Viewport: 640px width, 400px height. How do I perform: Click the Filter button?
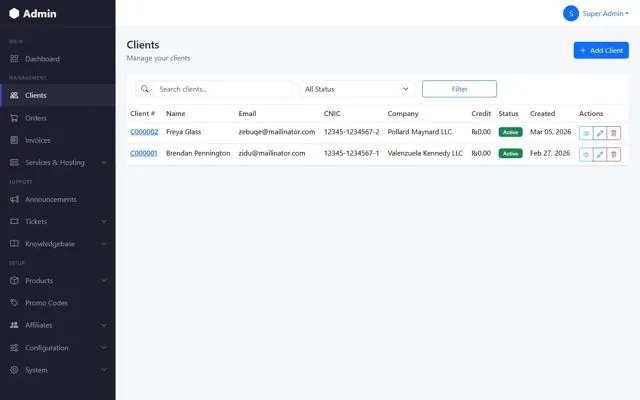tap(460, 89)
